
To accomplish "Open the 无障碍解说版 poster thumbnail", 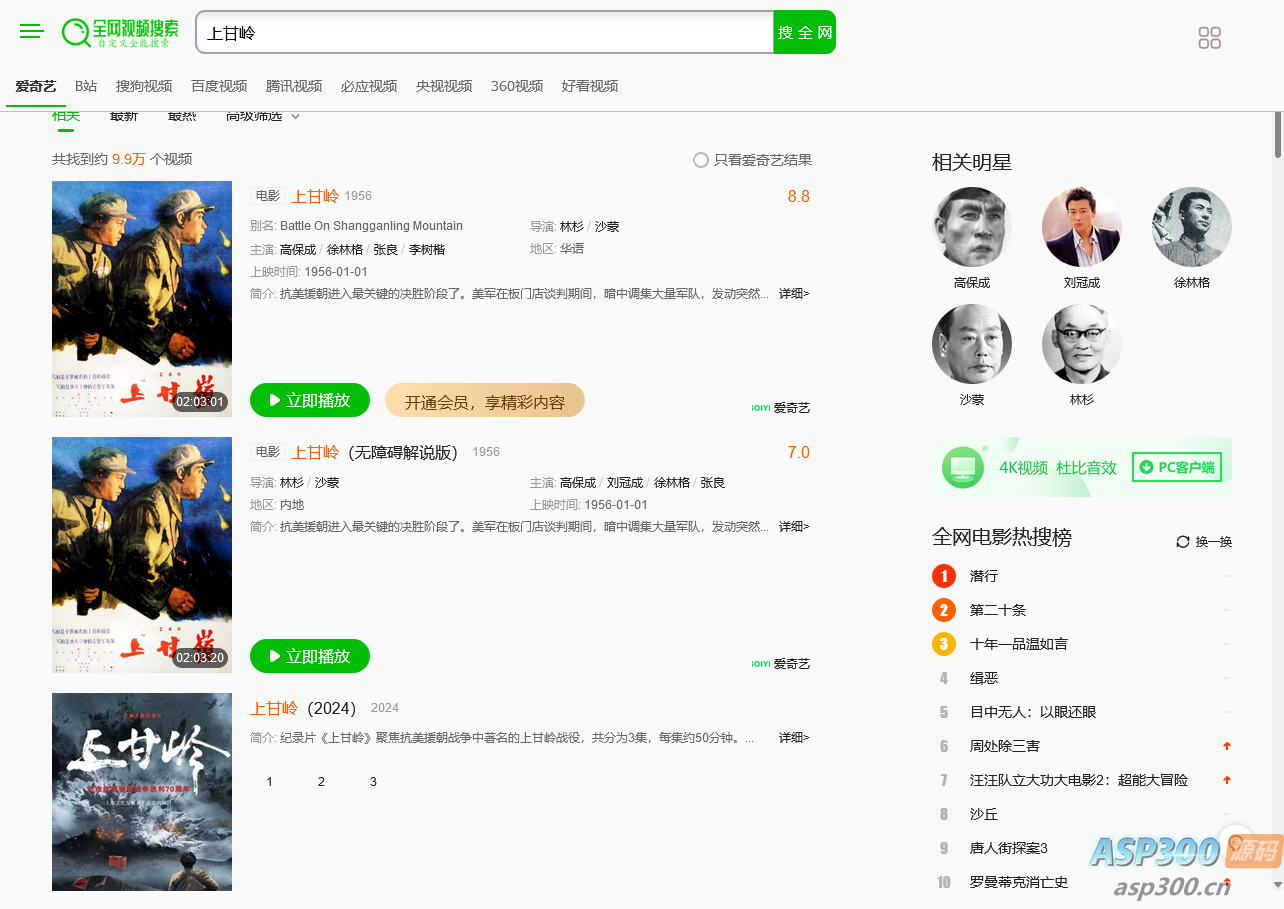I will [x=142, y=555].
